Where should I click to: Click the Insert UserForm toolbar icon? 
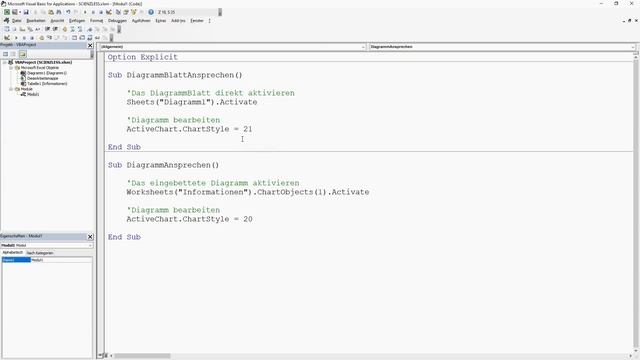pyautogui.click(x=15, y=12)
